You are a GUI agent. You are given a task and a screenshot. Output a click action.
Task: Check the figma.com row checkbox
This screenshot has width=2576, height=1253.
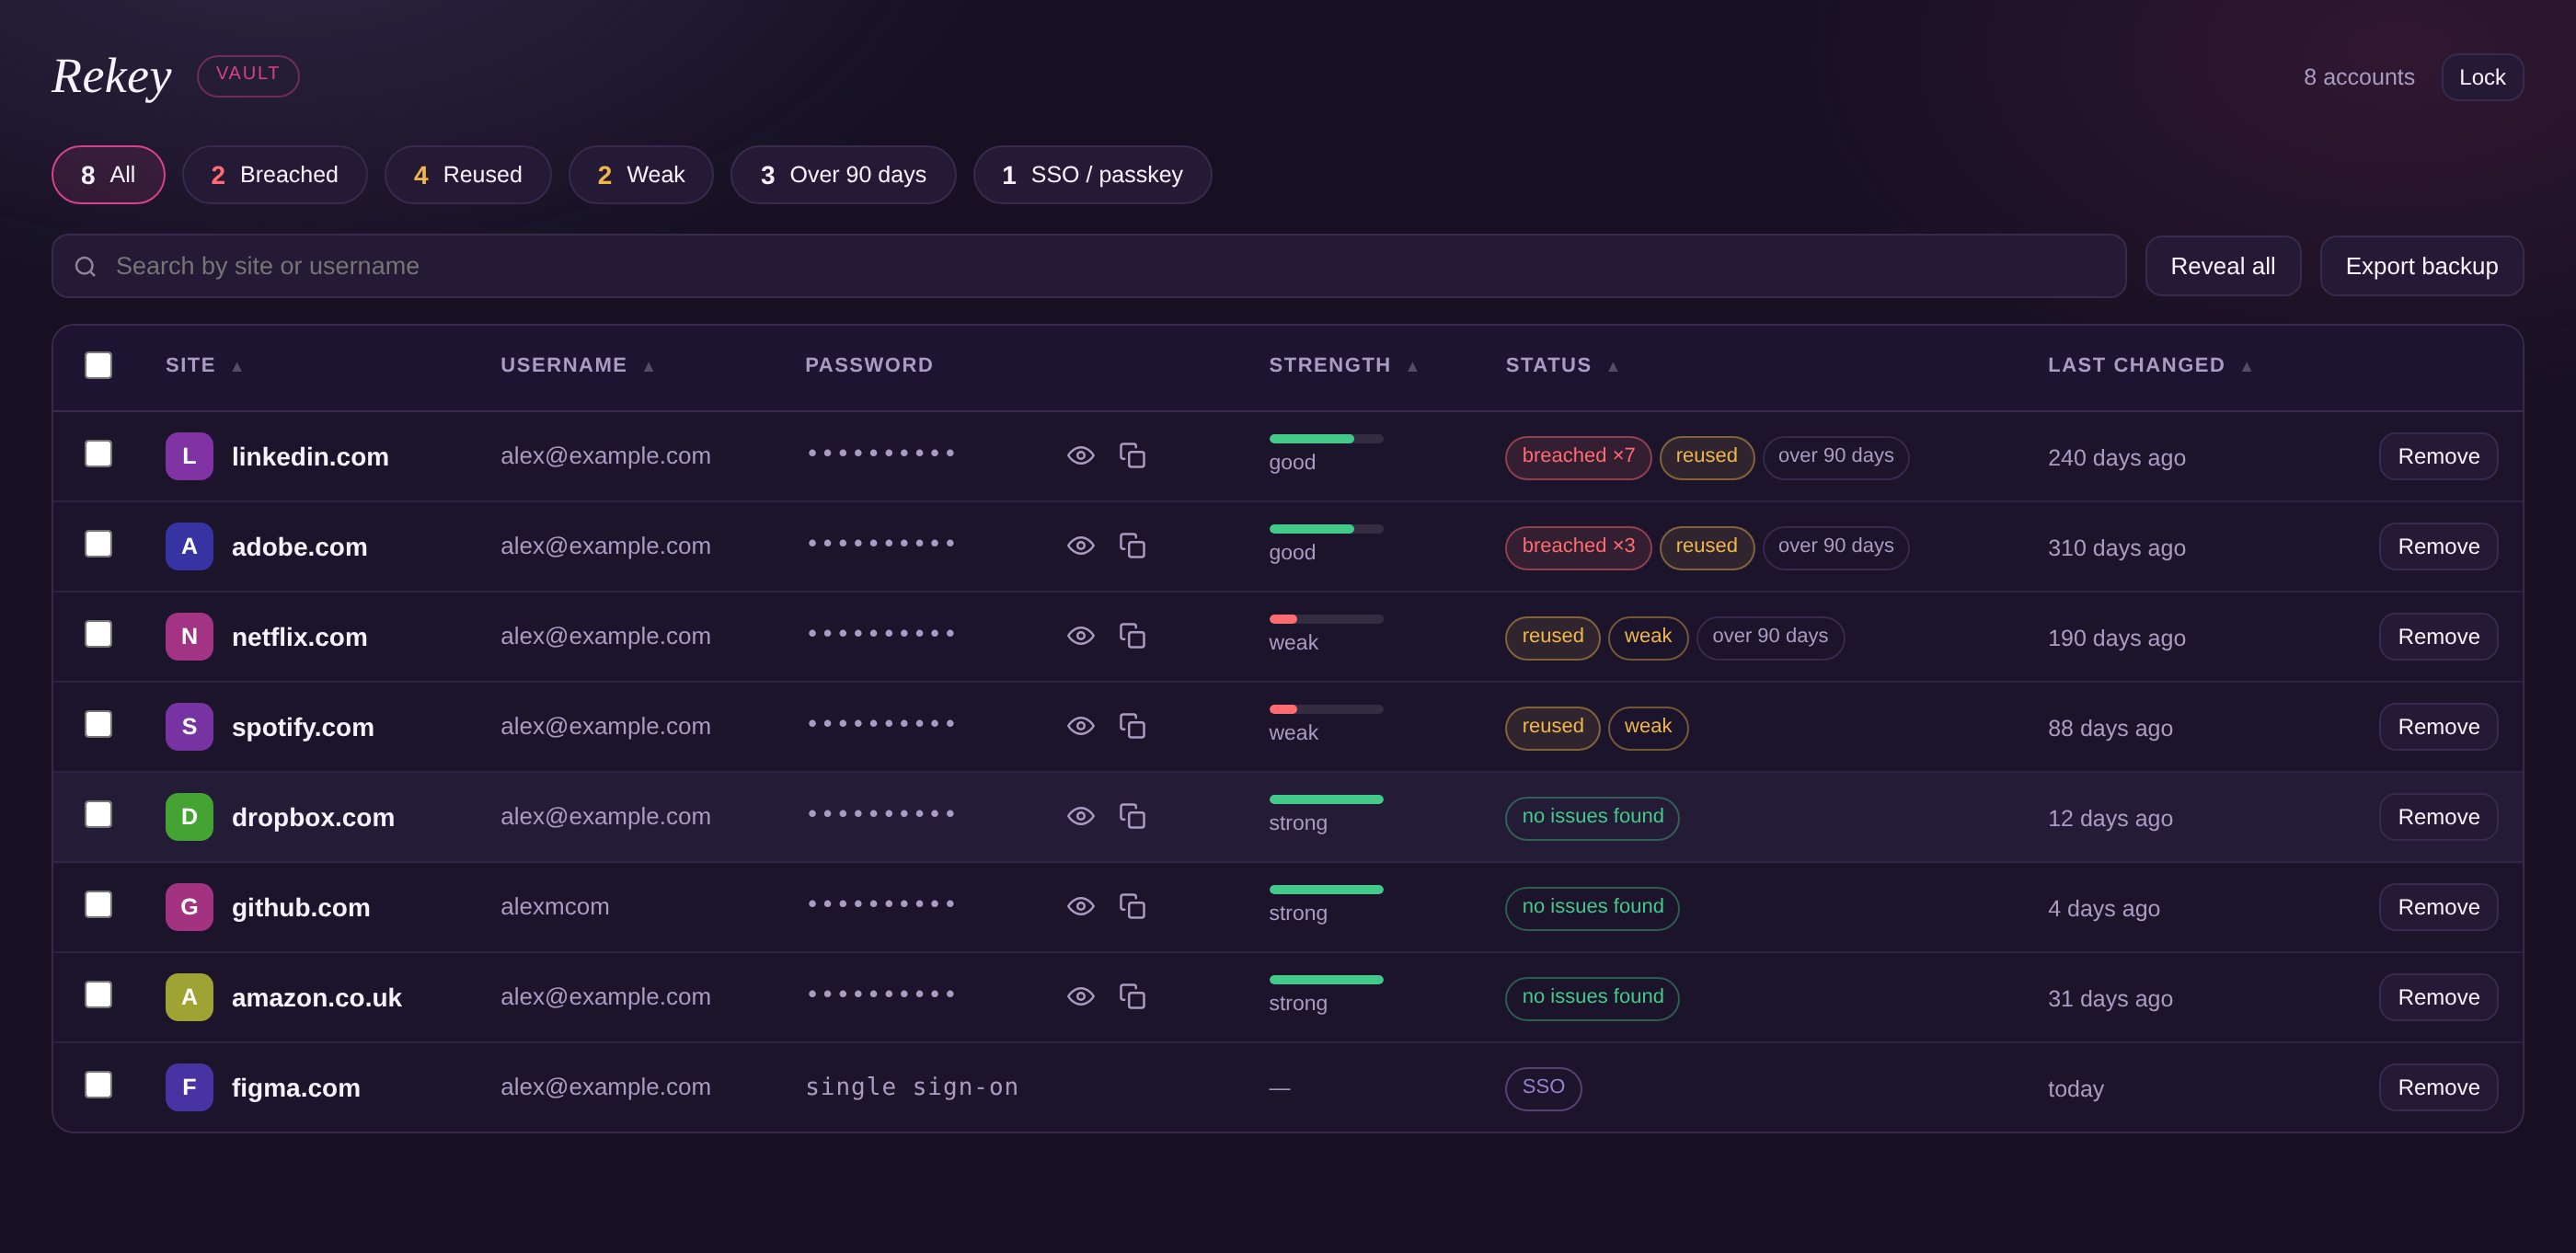(98, 1084)
